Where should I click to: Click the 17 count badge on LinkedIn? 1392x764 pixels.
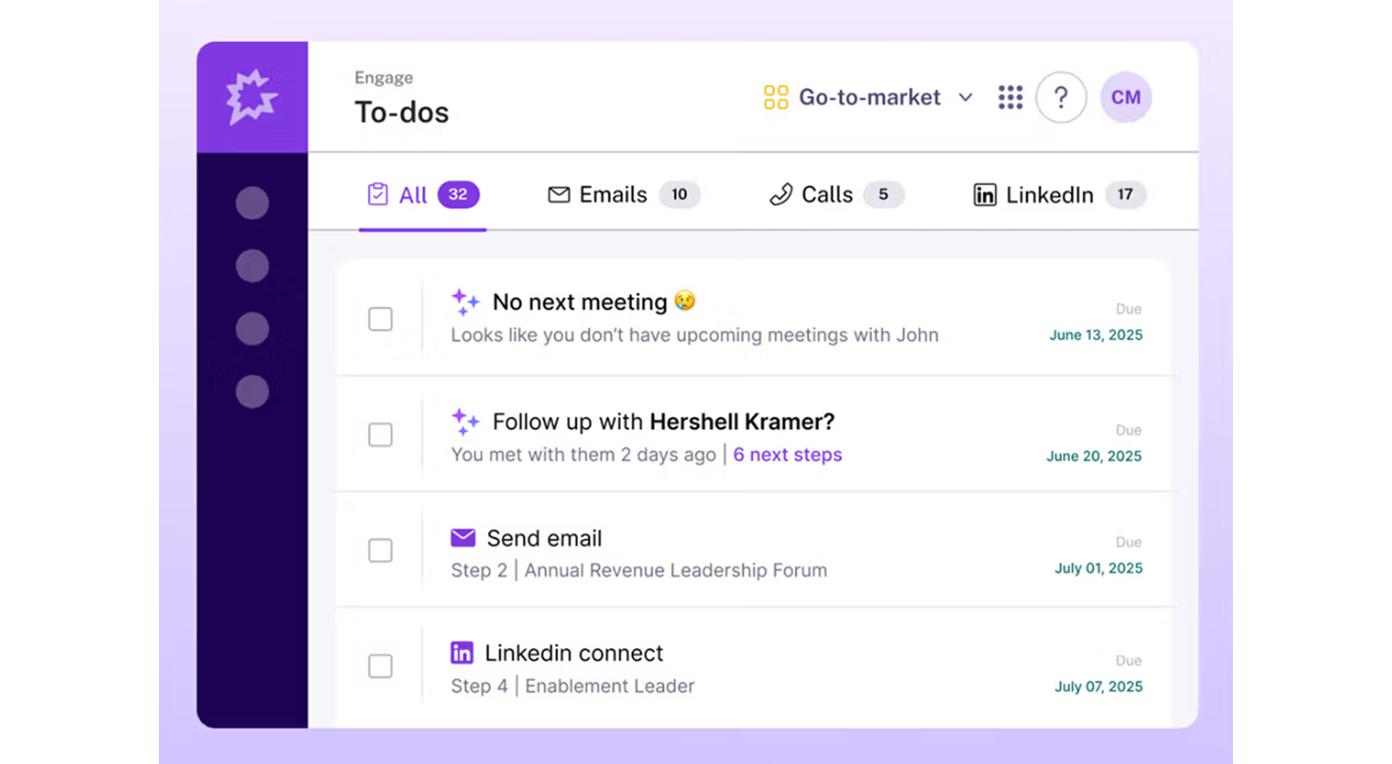[1126, 195]
